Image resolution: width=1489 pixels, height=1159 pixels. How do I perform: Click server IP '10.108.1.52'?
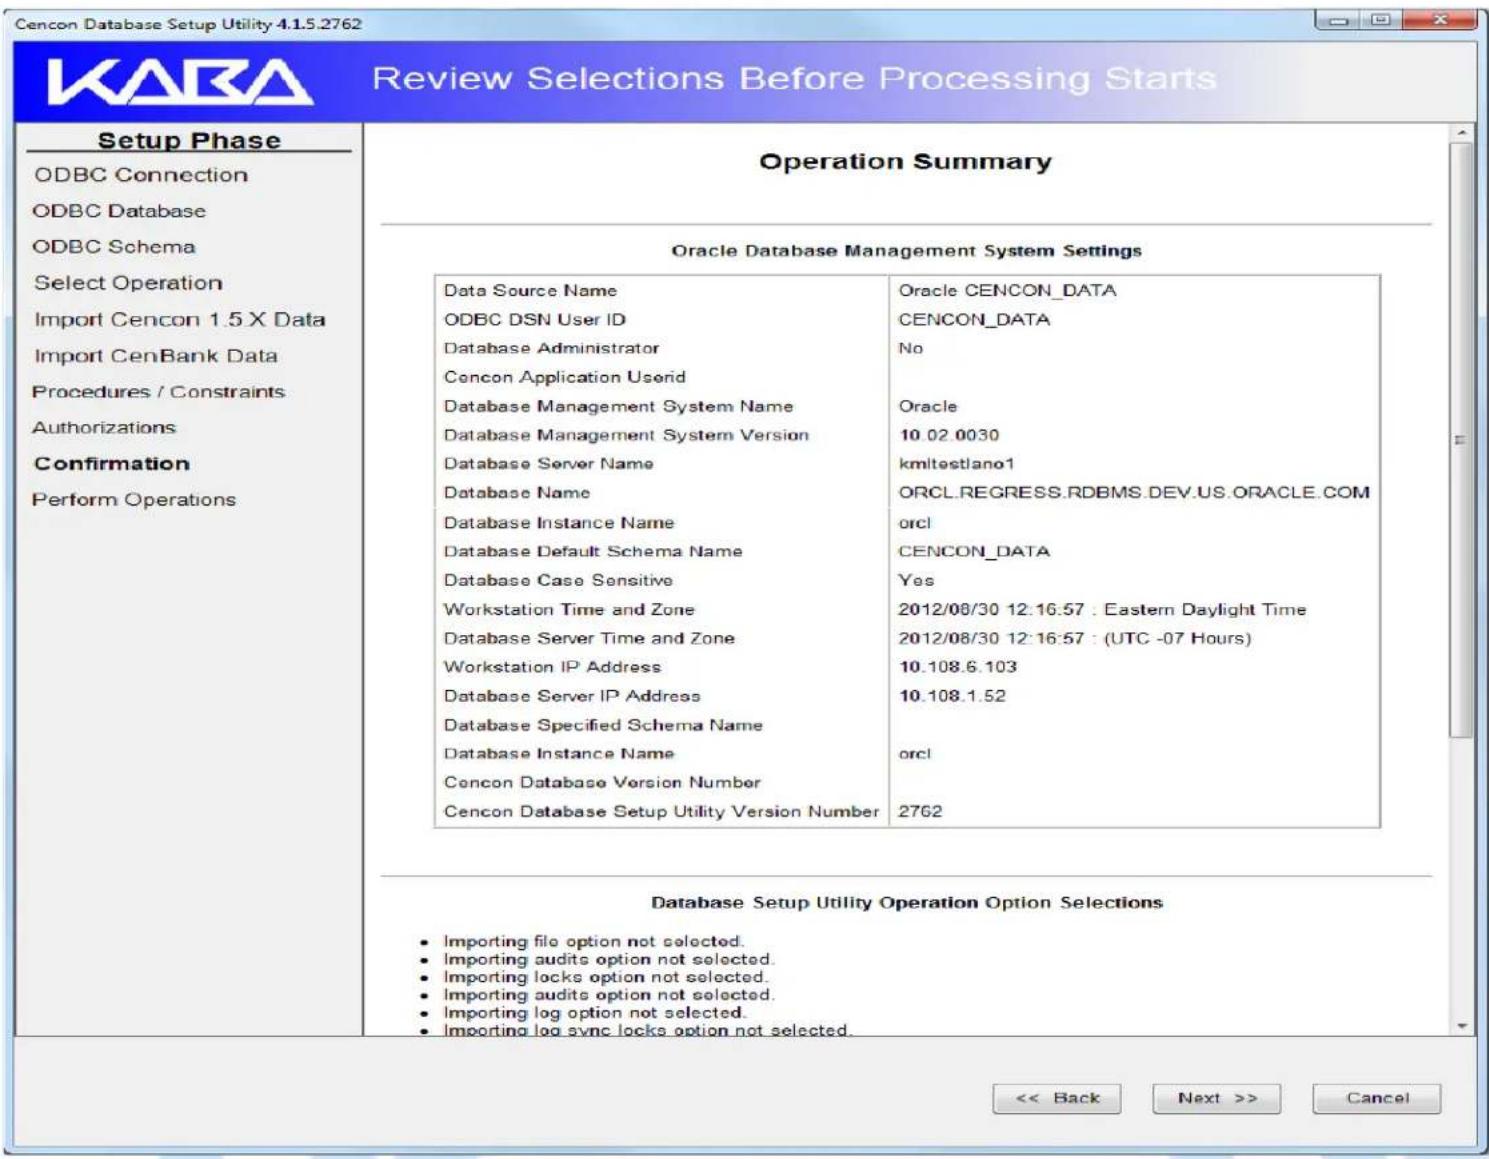pos(952,696)
